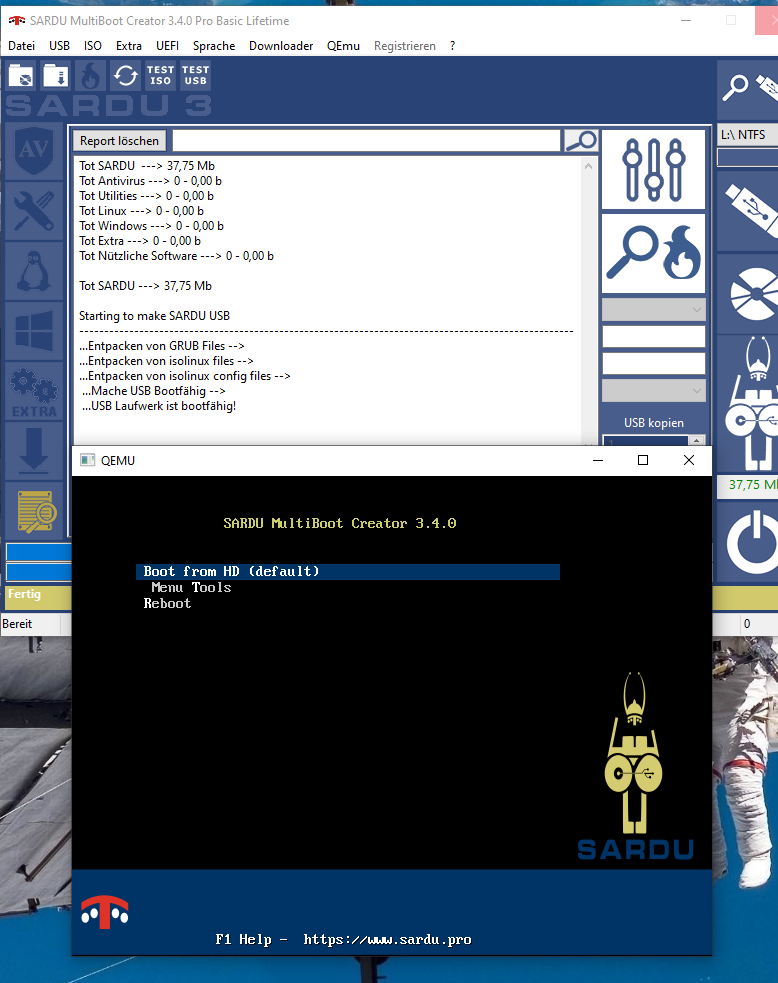Maximize the QEMU window
This screenshot has height=983, width=778.
pos(643,460)
